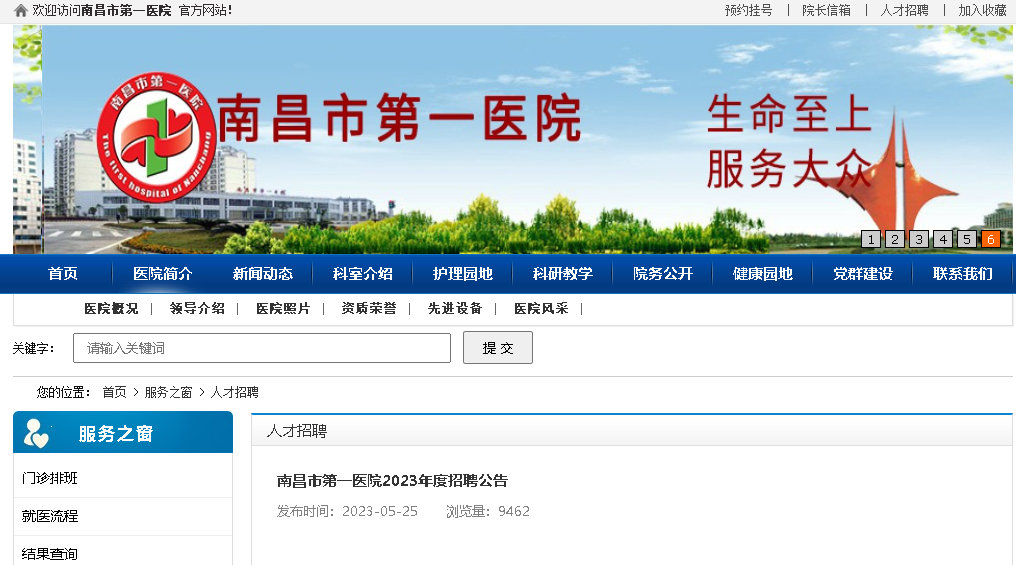The height and width of the screenshot is (565, 1016).
Task: Click 人才招聘 in the breadcrumb
Action: pos(235,392)
